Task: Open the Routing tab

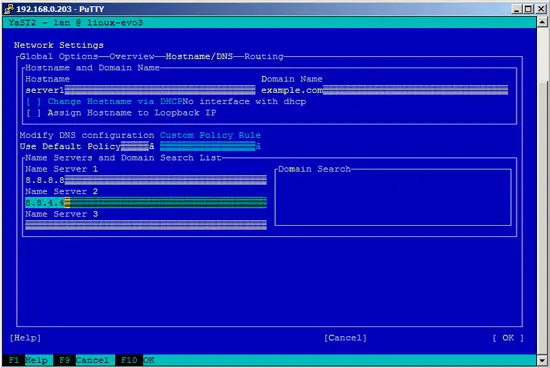Action: (264, 56)
